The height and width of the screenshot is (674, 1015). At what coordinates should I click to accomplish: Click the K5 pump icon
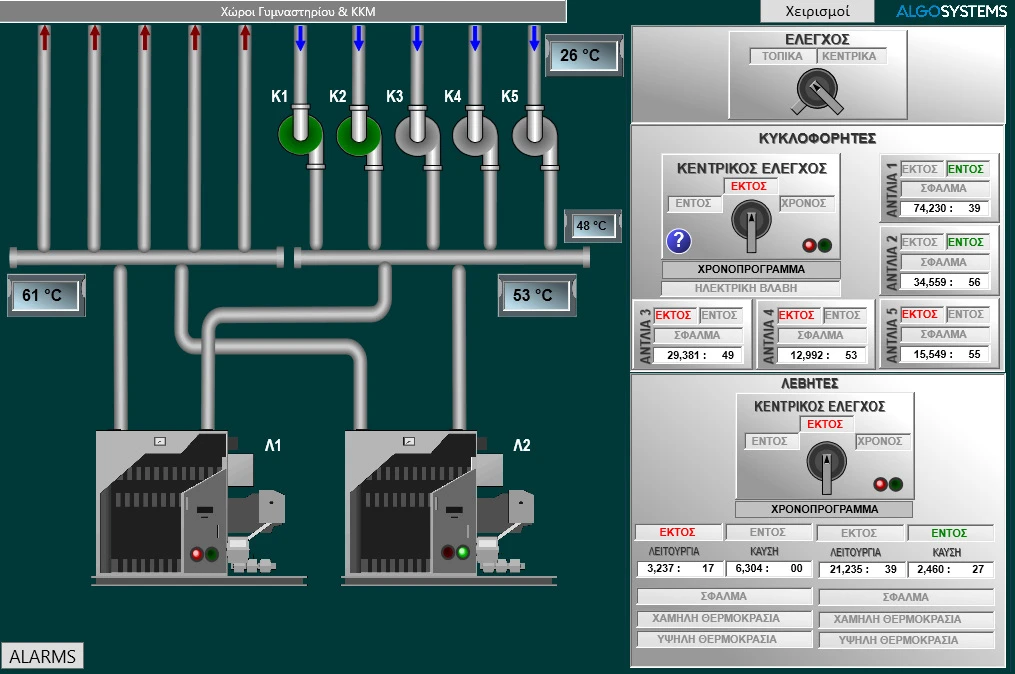533,136
